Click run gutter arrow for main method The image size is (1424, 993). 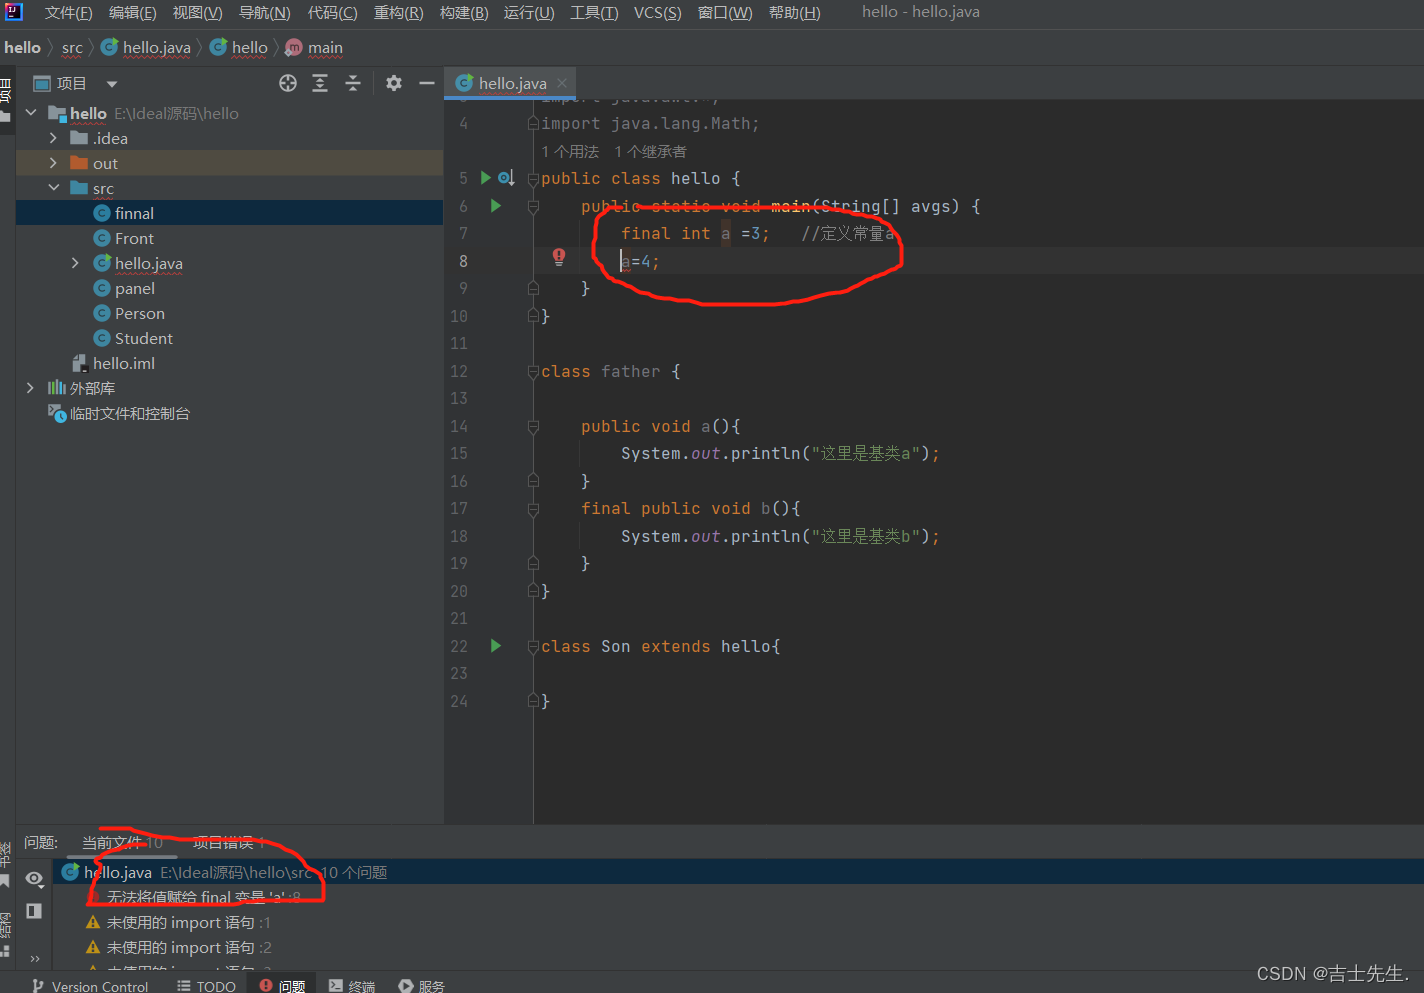coord(495,206)
